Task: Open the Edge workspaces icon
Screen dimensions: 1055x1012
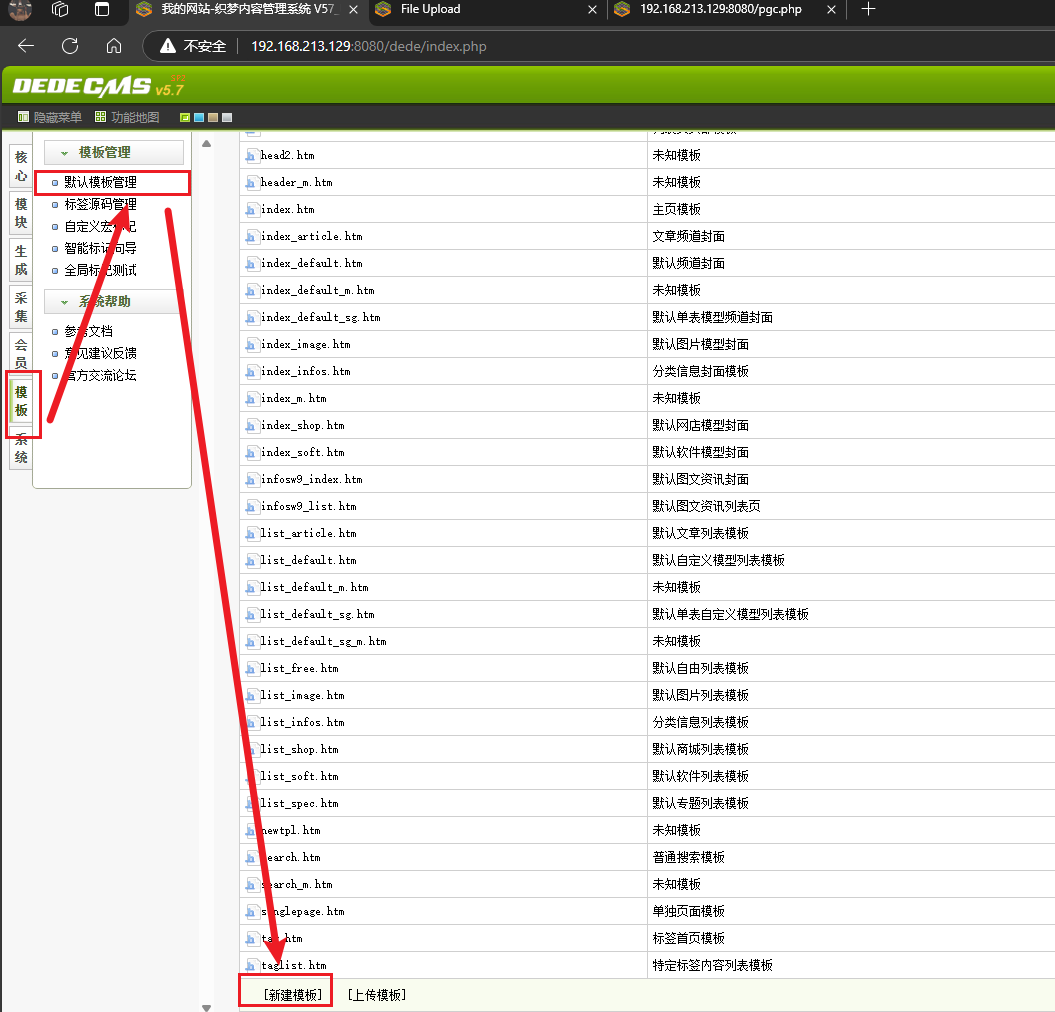Action: [x=60, y=10]
